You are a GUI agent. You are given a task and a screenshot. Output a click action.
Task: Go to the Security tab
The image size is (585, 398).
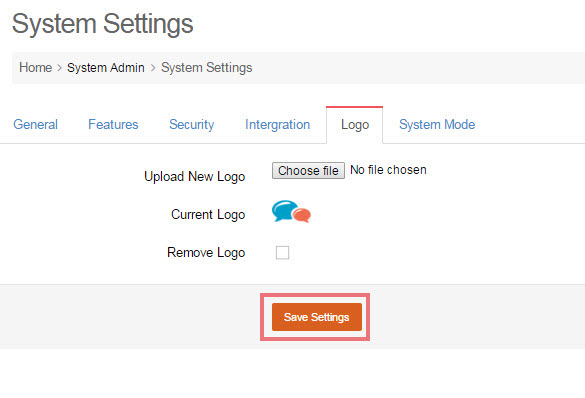[x=191, y=125]
